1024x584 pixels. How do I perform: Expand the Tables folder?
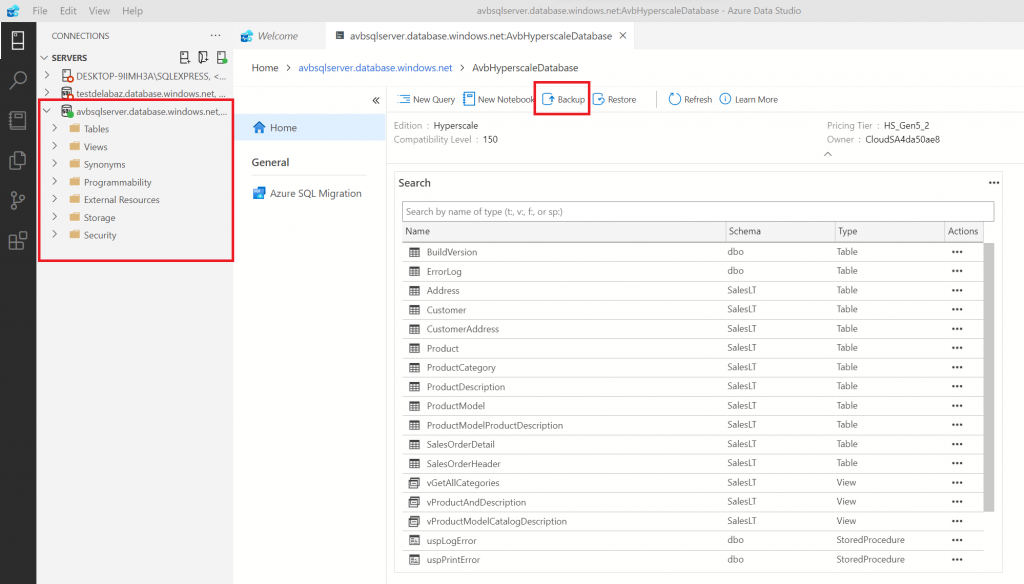click(55, 129)
